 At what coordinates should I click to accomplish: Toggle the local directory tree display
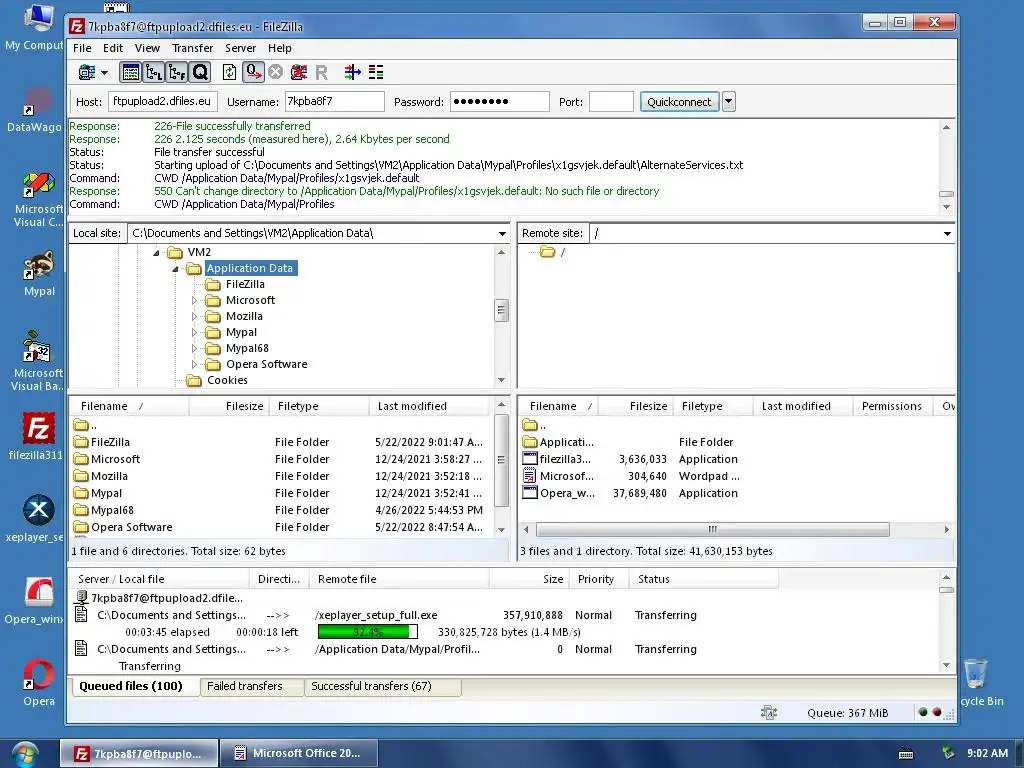coord(153,72)
